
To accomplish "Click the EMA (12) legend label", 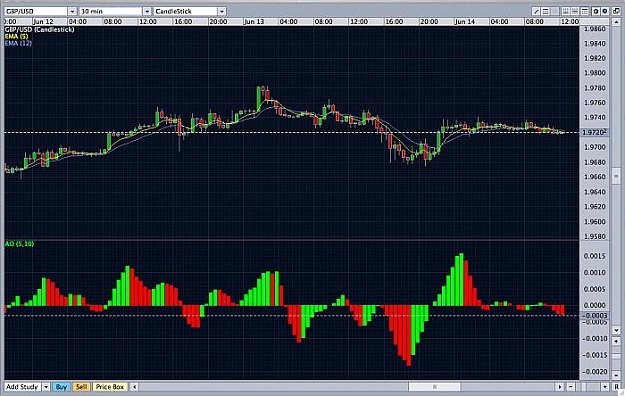I will coord(18,43).
